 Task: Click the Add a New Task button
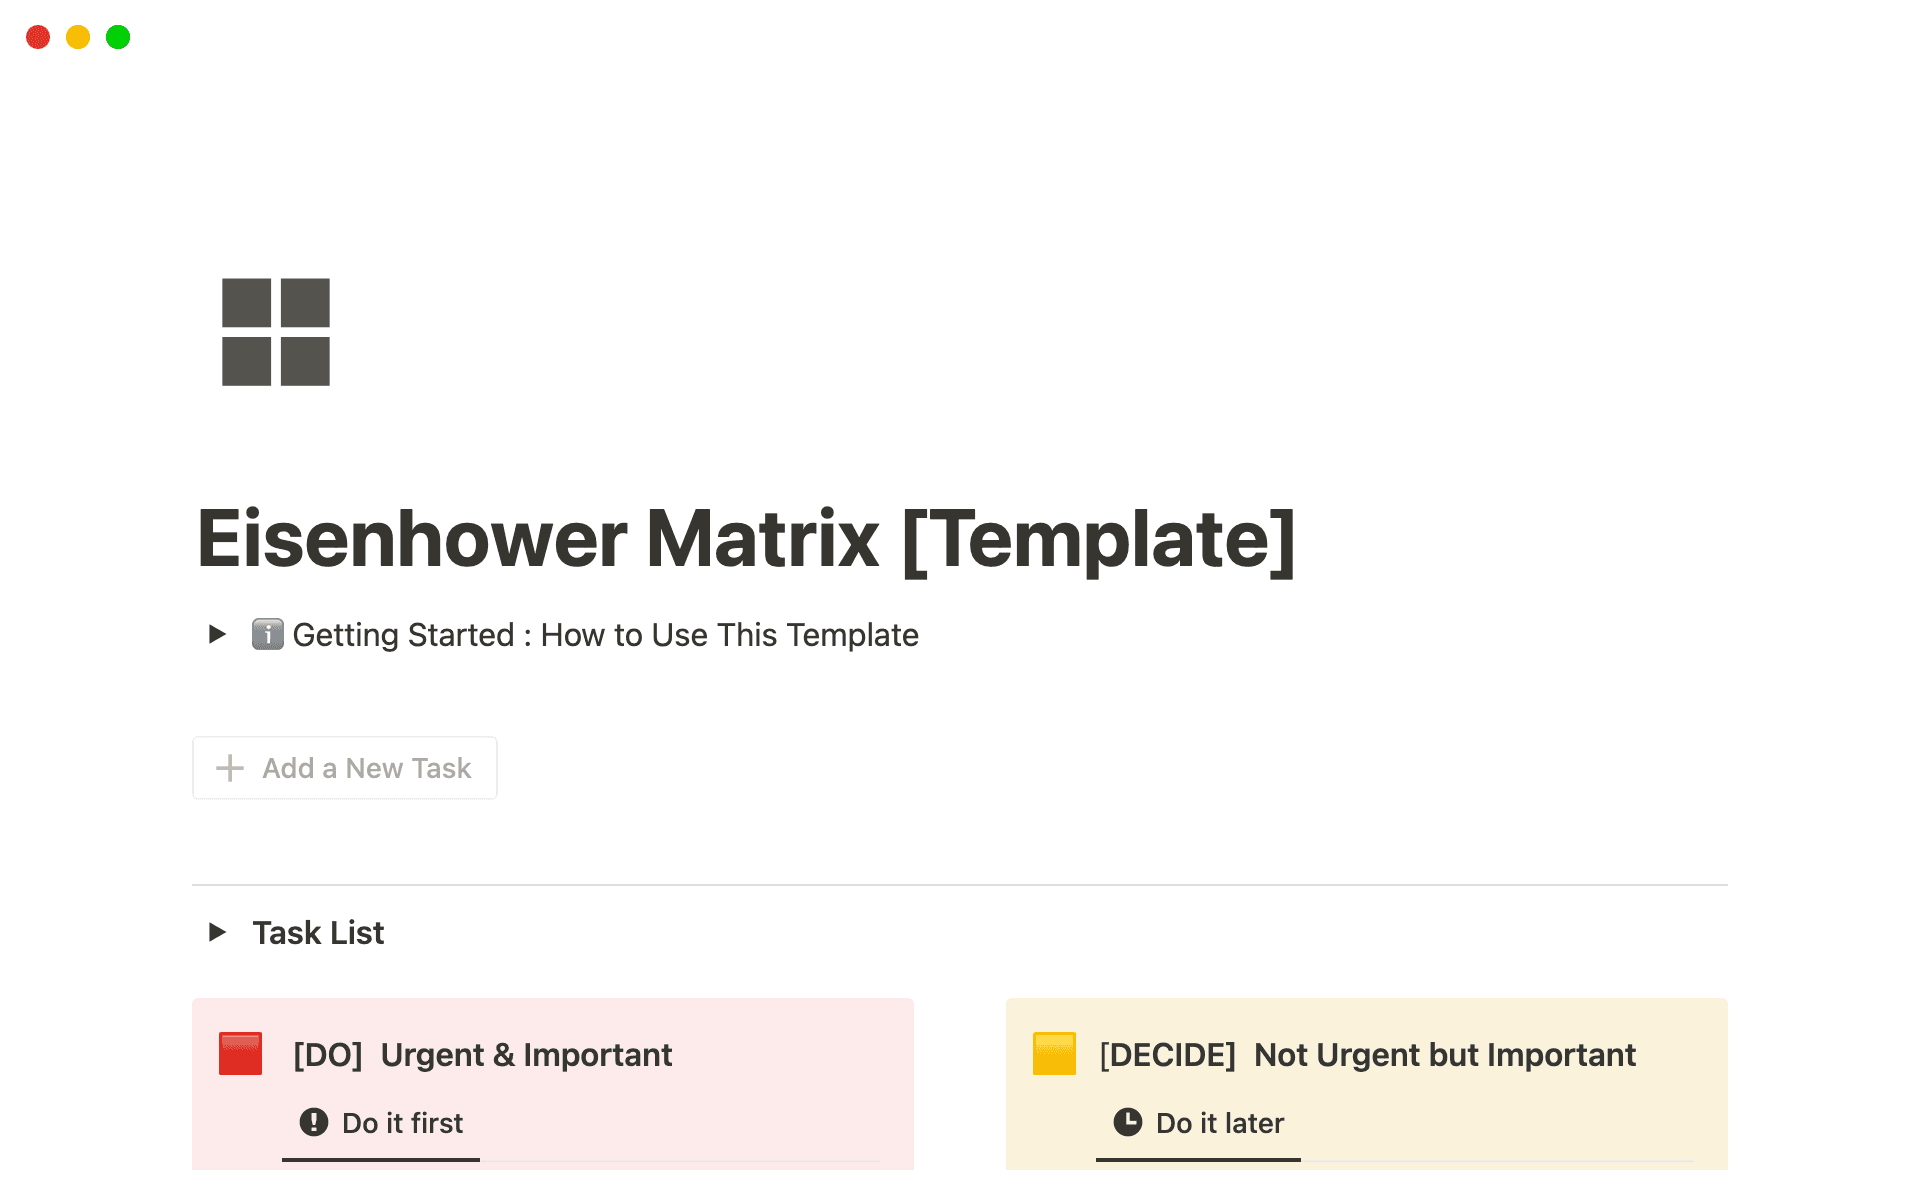point(344,767)
